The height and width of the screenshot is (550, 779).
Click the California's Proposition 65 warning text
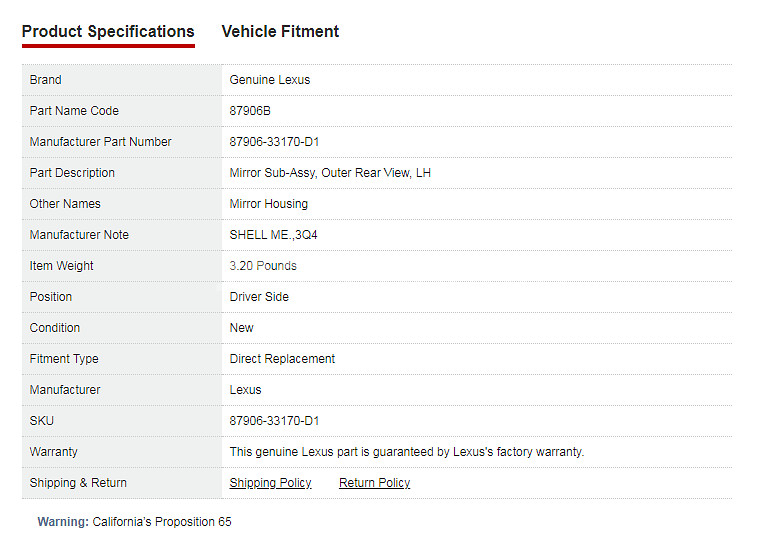pos(162,522)
